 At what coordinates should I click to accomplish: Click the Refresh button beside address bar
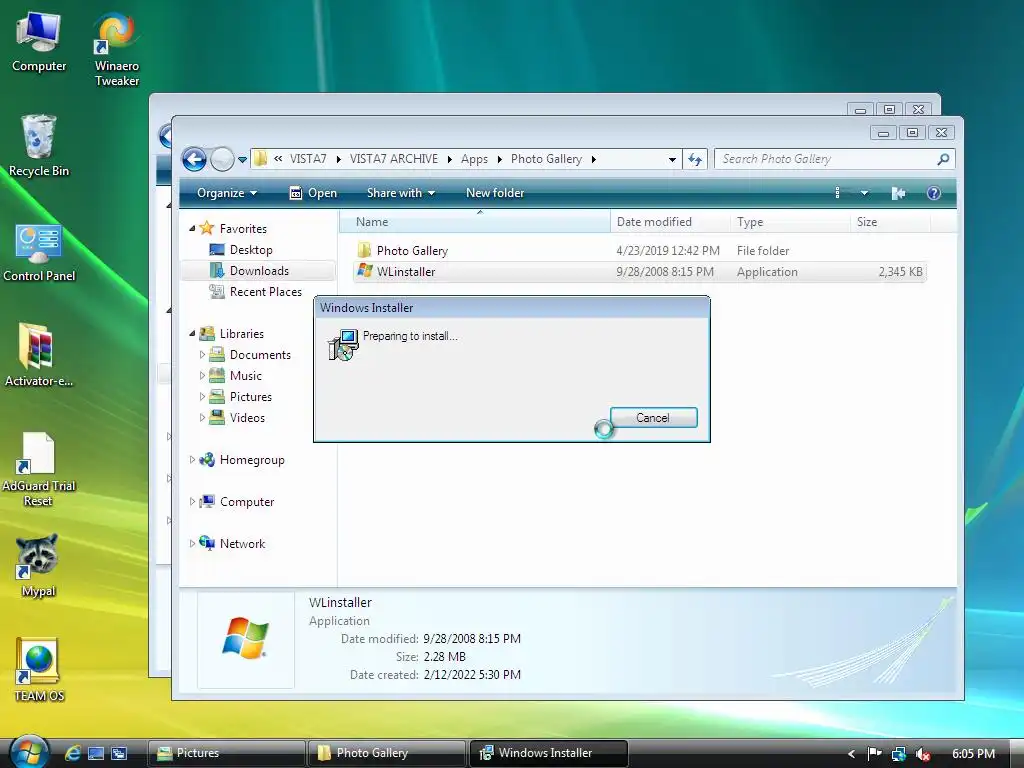pos(695,159)
